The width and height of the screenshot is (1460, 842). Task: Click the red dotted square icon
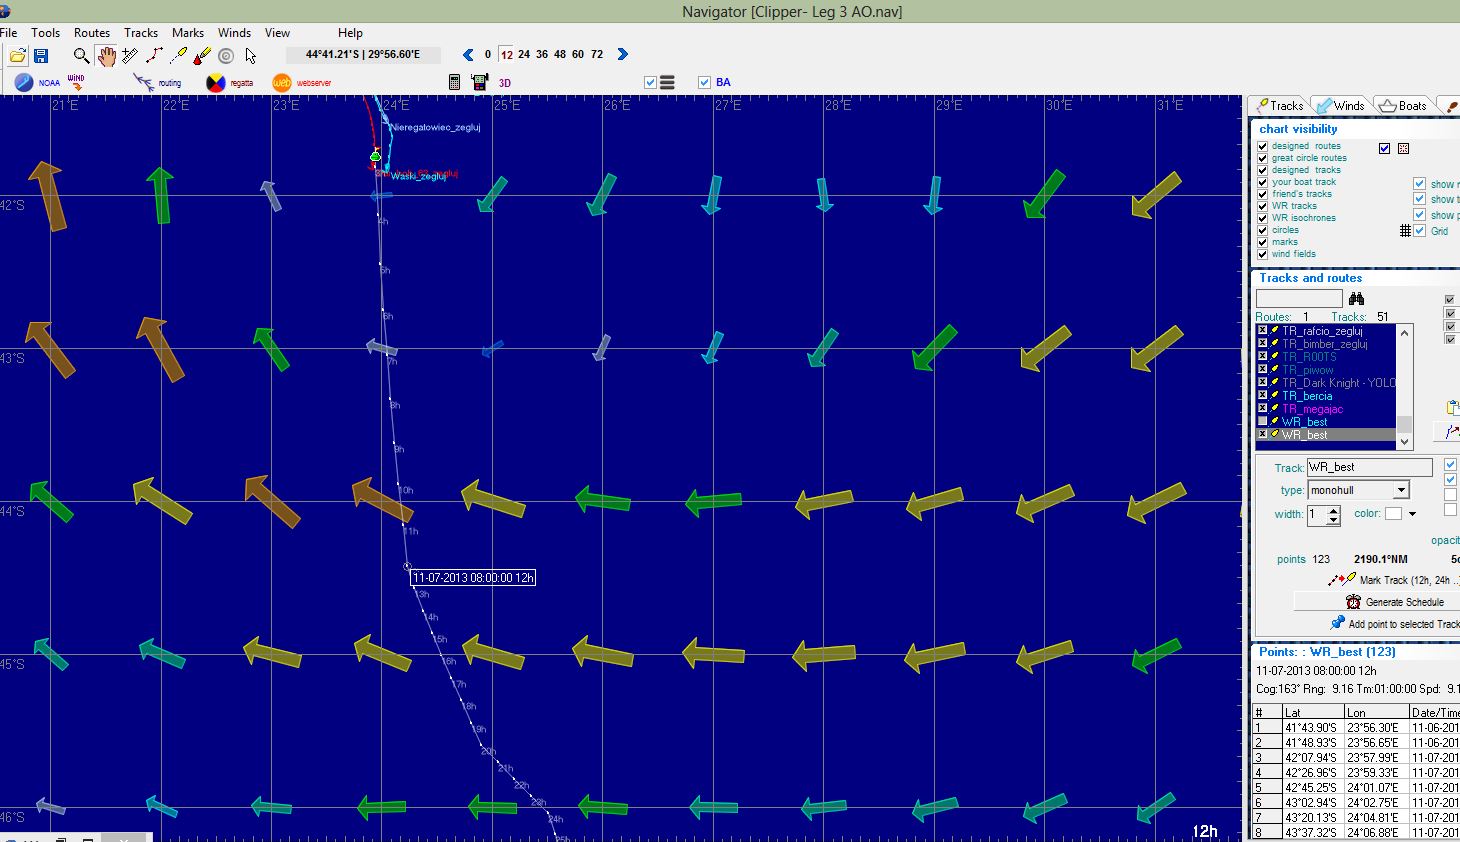[1403, 148]
